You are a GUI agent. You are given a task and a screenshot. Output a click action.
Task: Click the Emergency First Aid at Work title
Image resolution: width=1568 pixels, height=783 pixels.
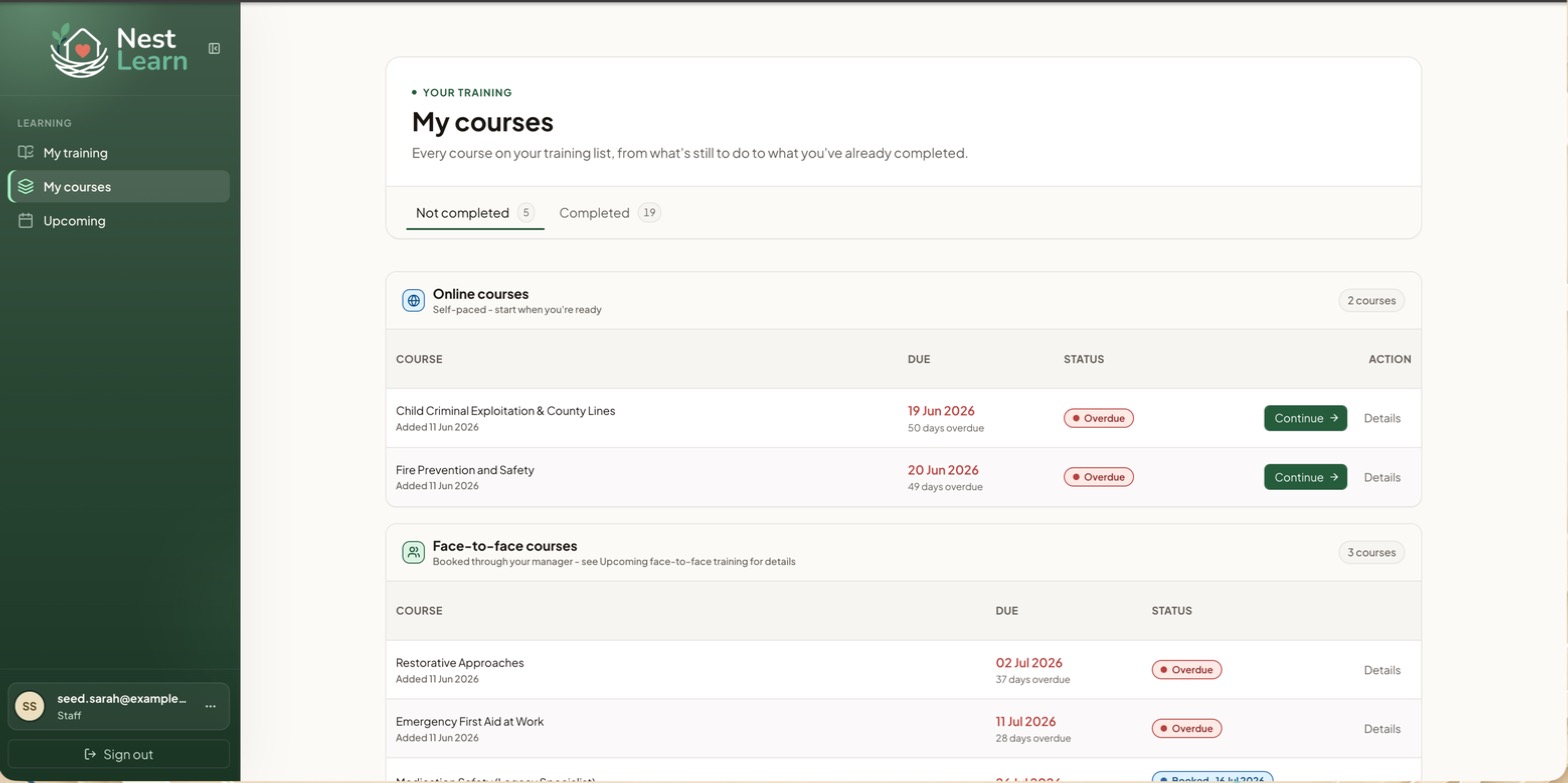click(x=470, y=722)
